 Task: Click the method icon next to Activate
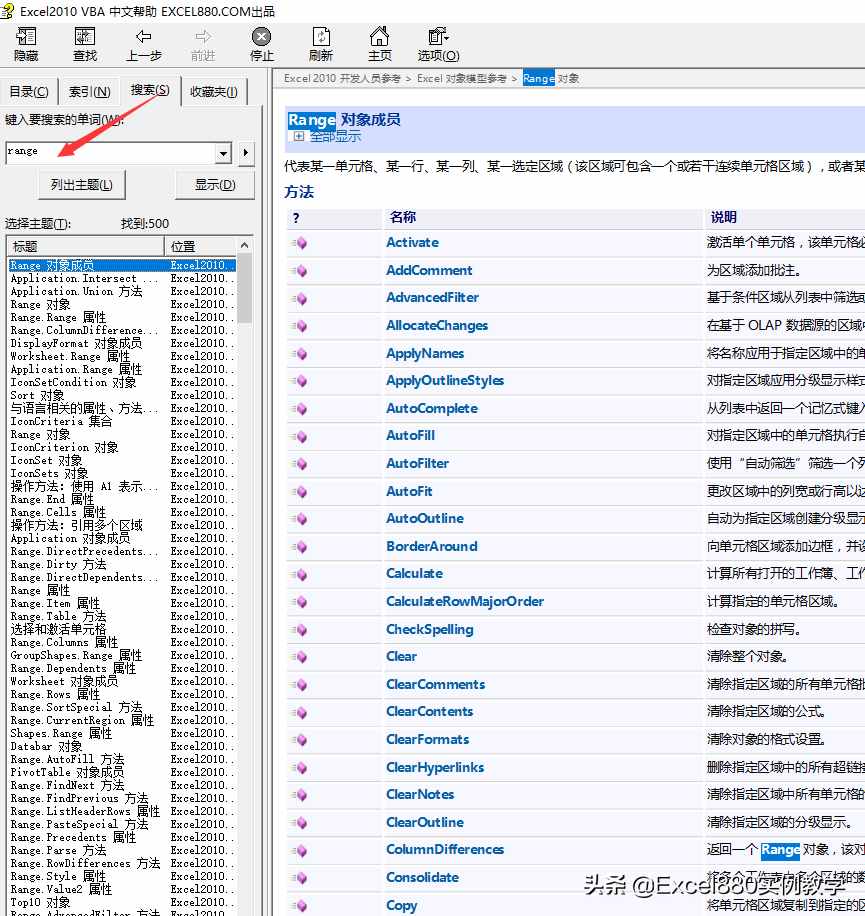(x=300, y=242)
